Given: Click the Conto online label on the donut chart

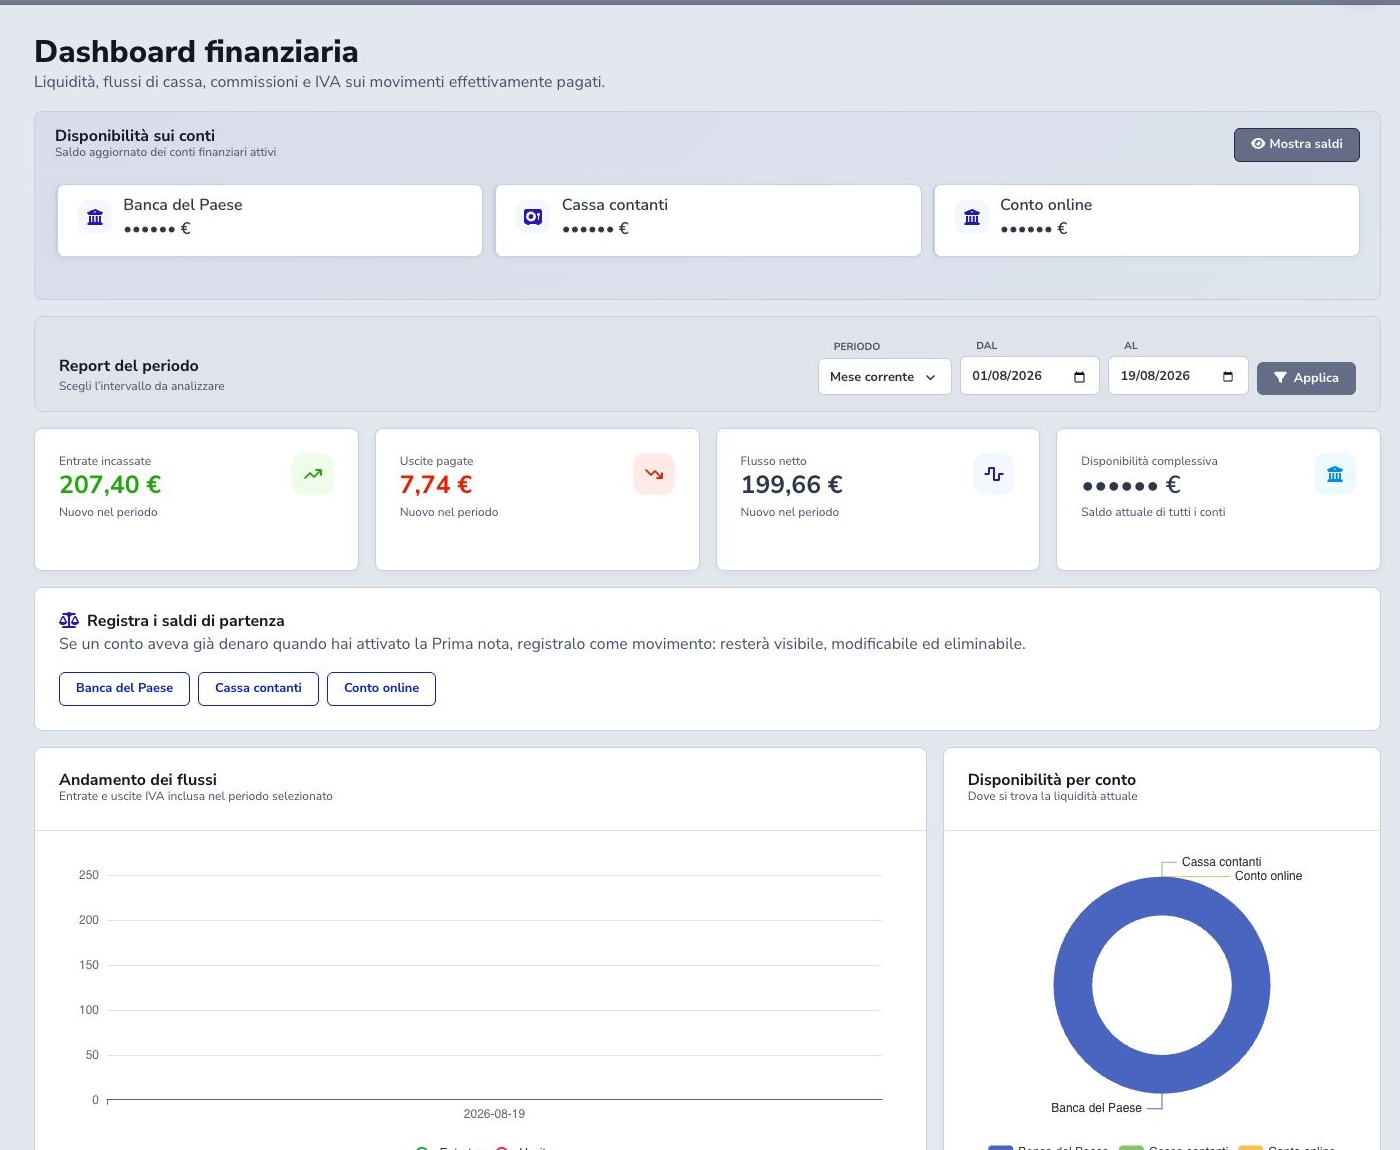Looking at the screenshot, I should [x=1268, y=876].
